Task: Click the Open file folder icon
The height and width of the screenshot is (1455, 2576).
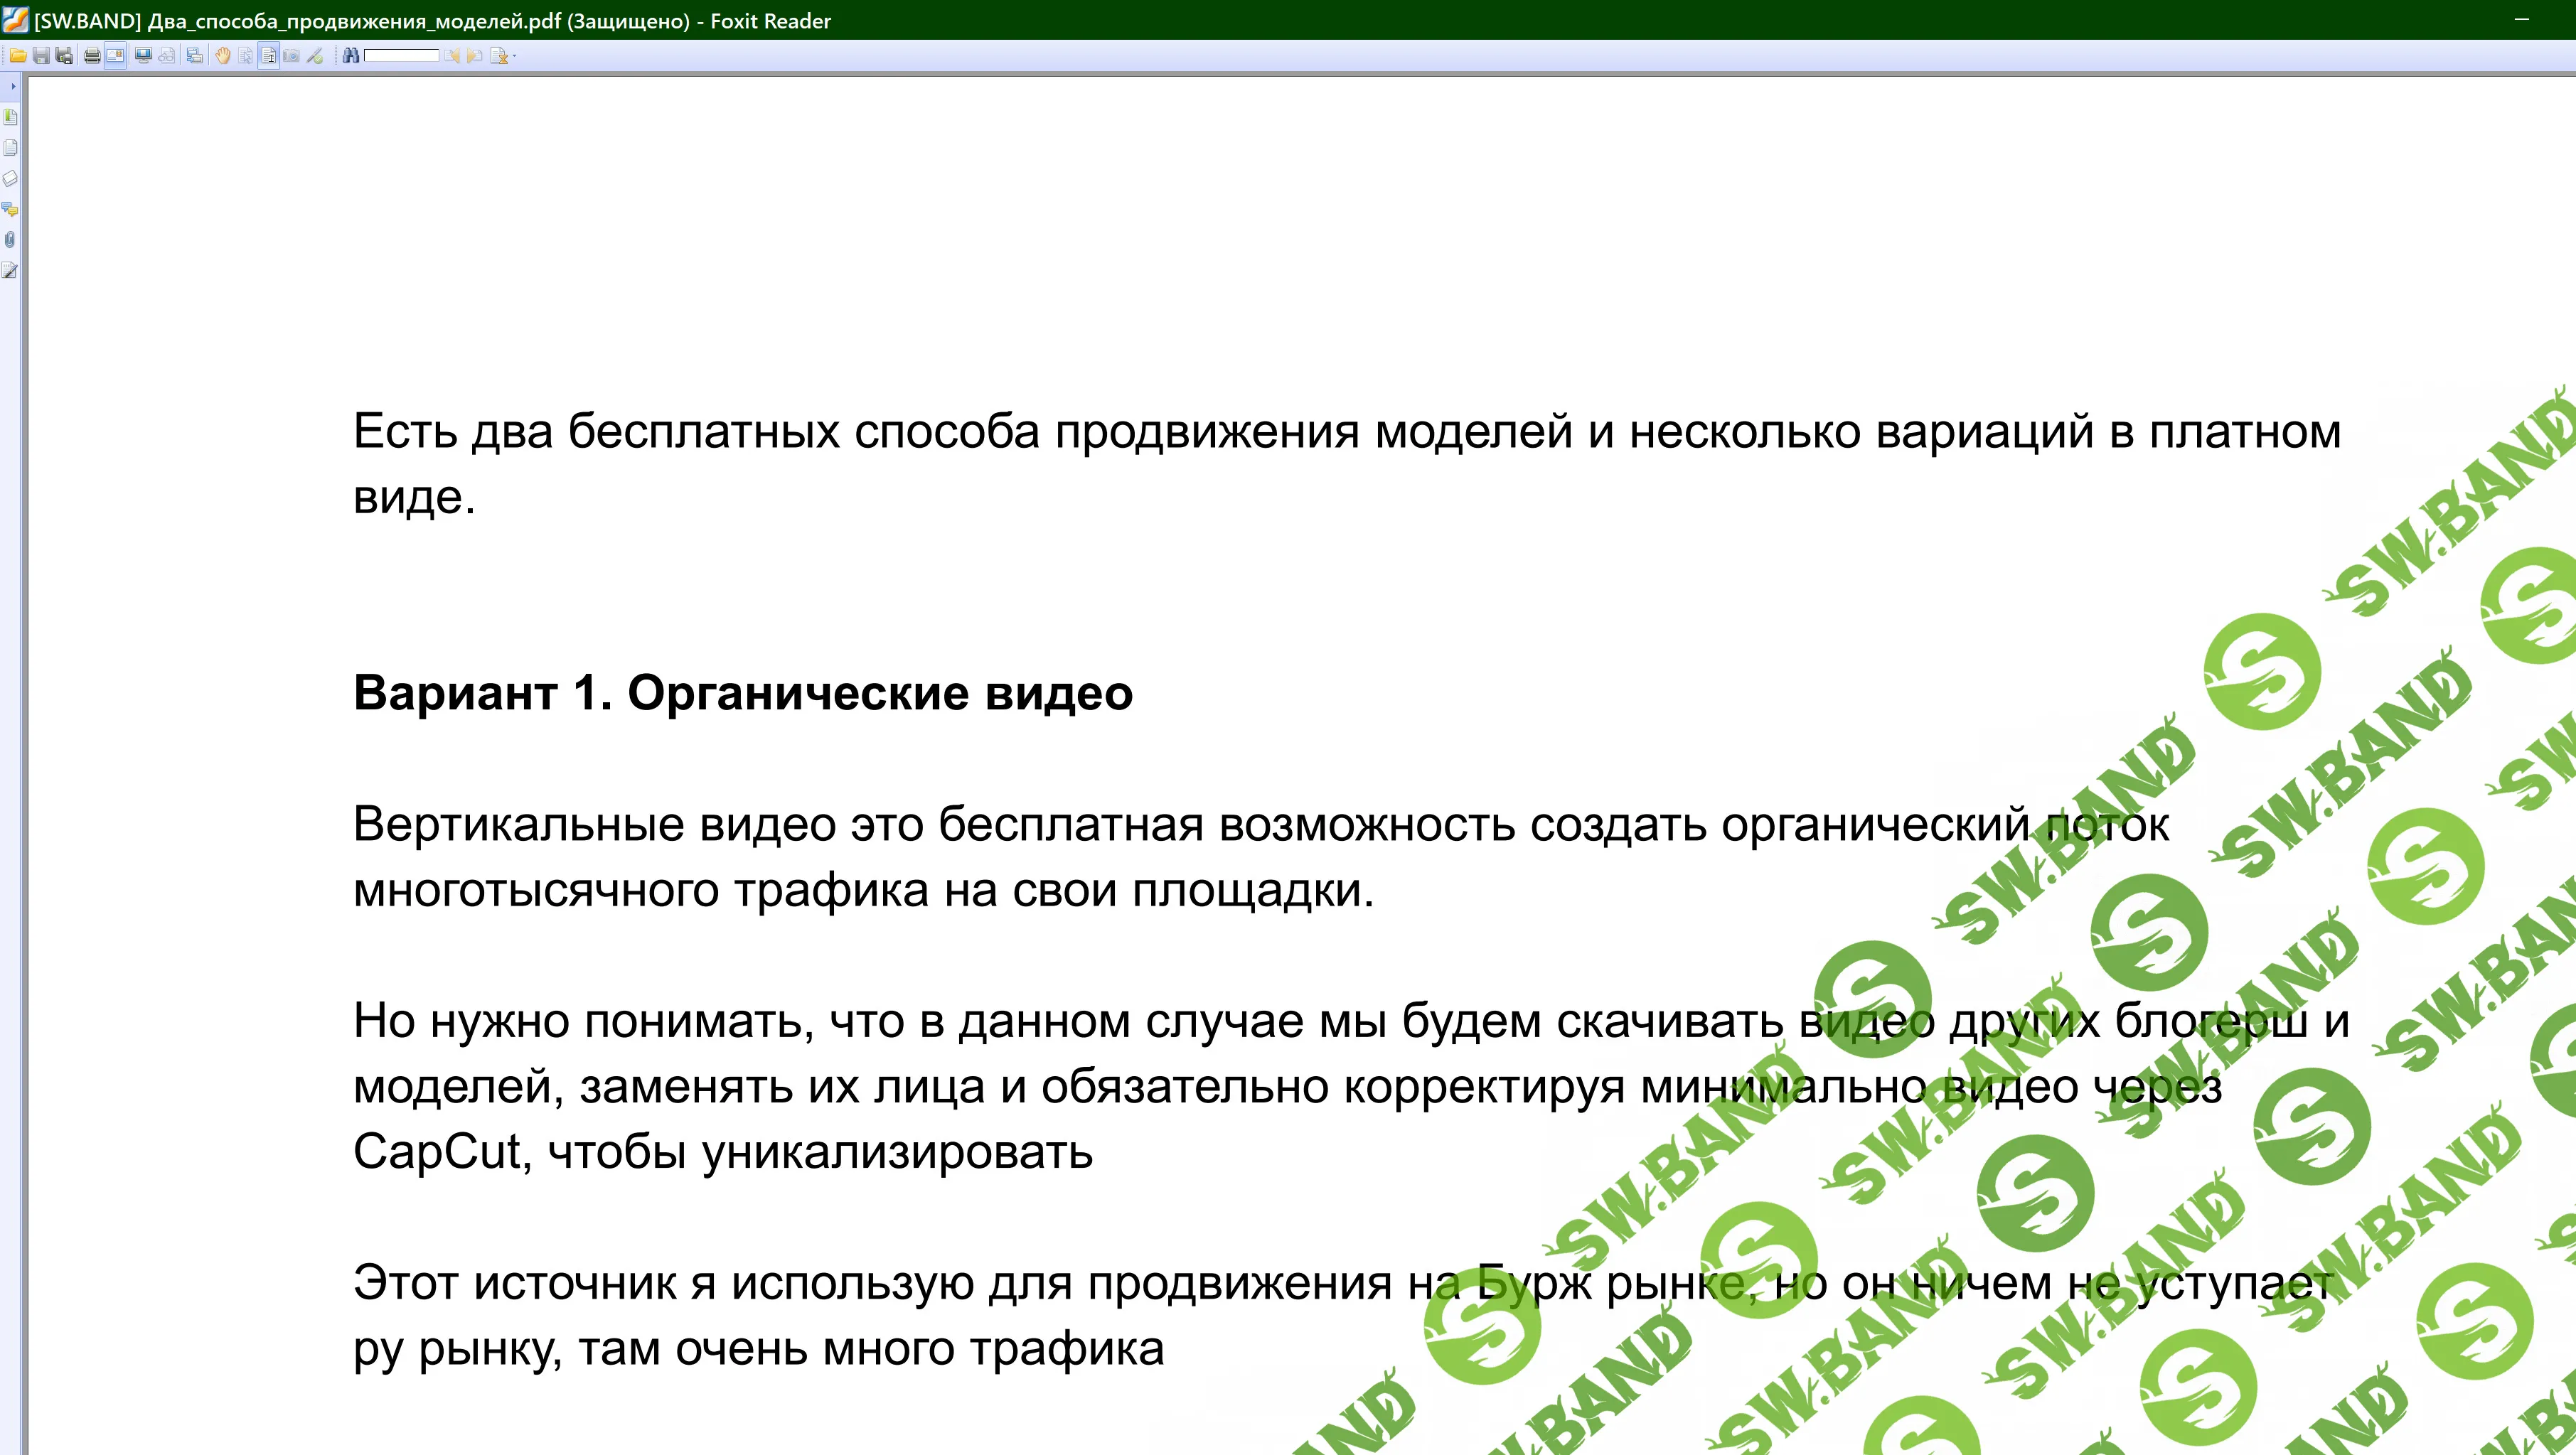Action: [18, 56]
